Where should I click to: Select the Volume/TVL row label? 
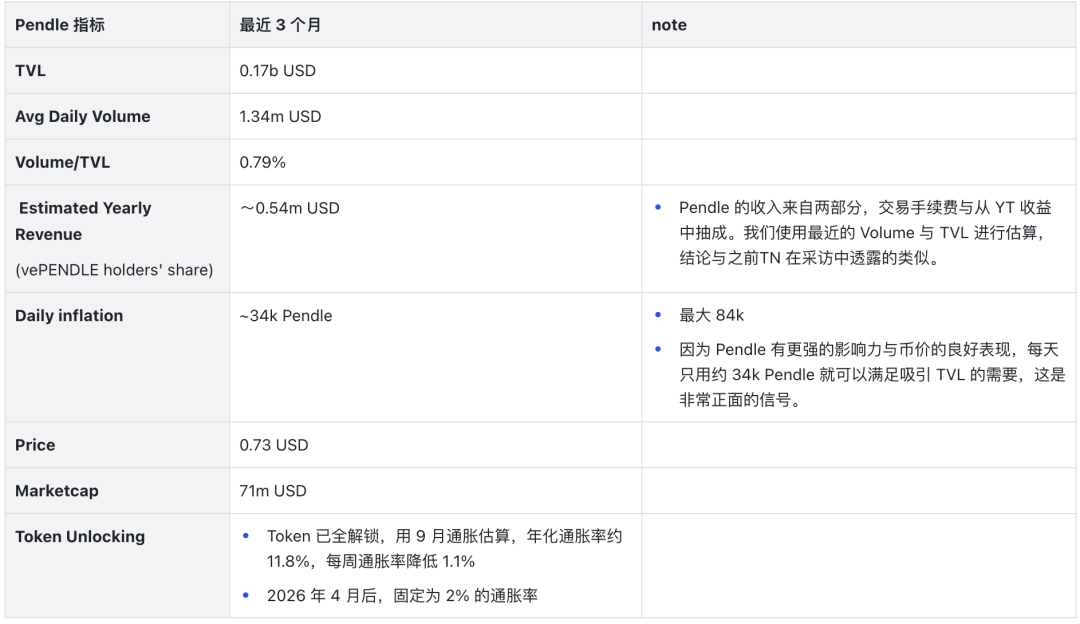63,162
